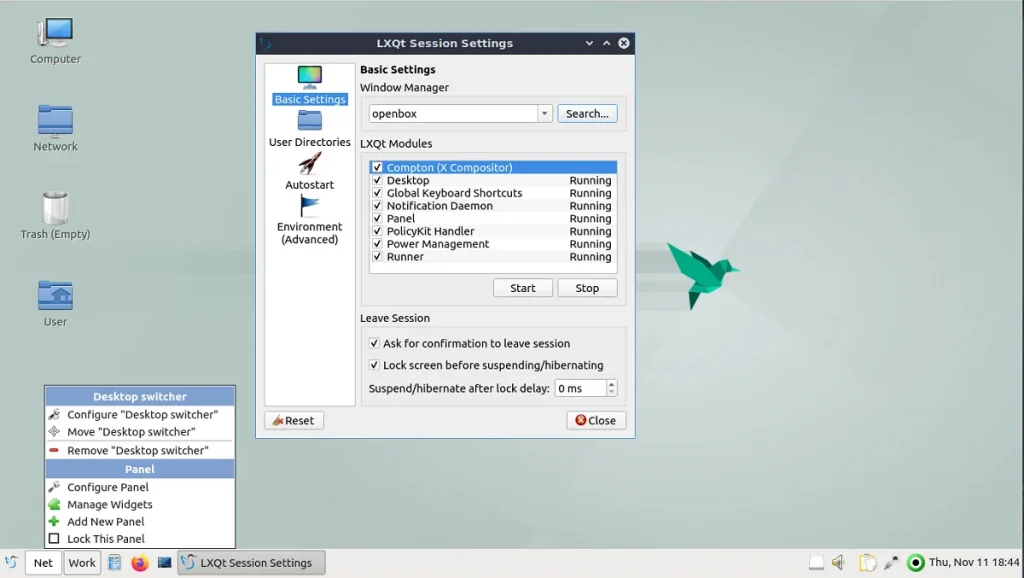Uncheck the Desktop module checkbox

[377, 180]
